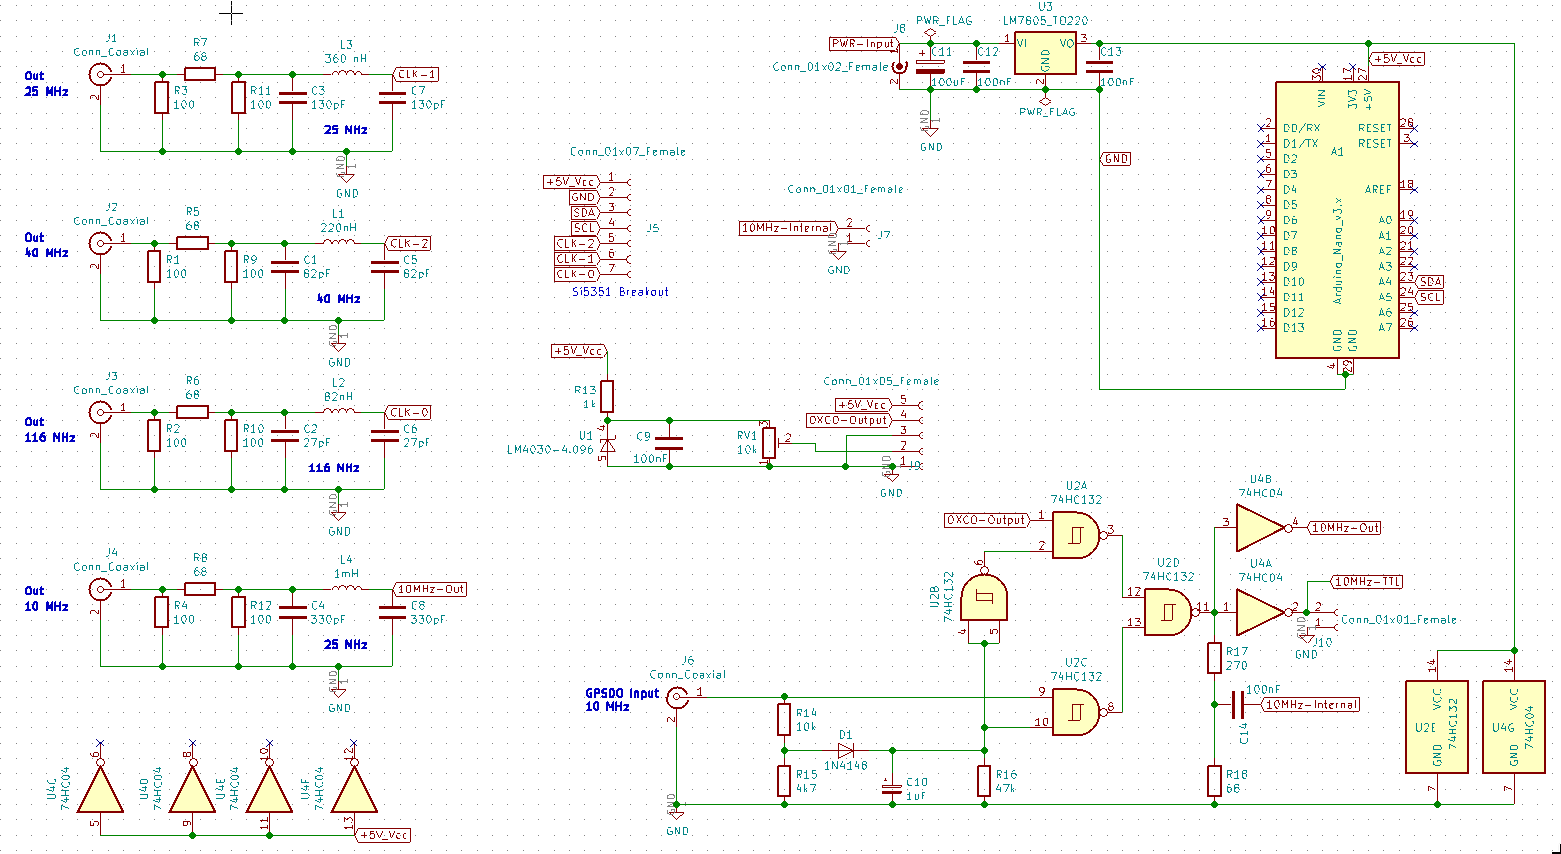Select resistor R16 47k

click(984, 781)
